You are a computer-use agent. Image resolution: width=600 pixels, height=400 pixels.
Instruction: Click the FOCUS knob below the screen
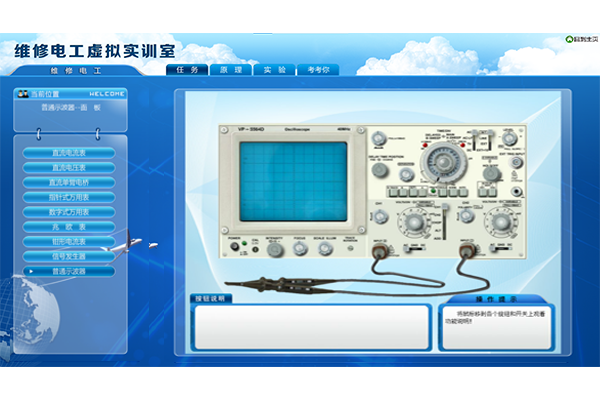[299, 246]
